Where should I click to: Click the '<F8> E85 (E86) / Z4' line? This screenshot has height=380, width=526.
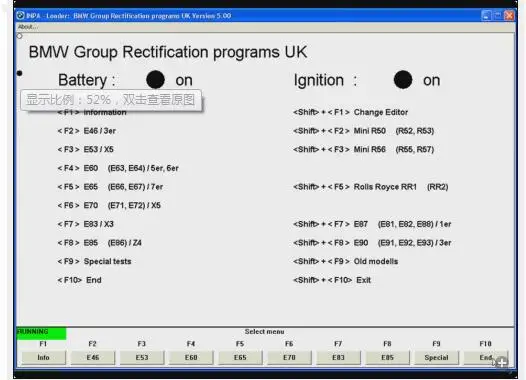(x=99, y=243)
